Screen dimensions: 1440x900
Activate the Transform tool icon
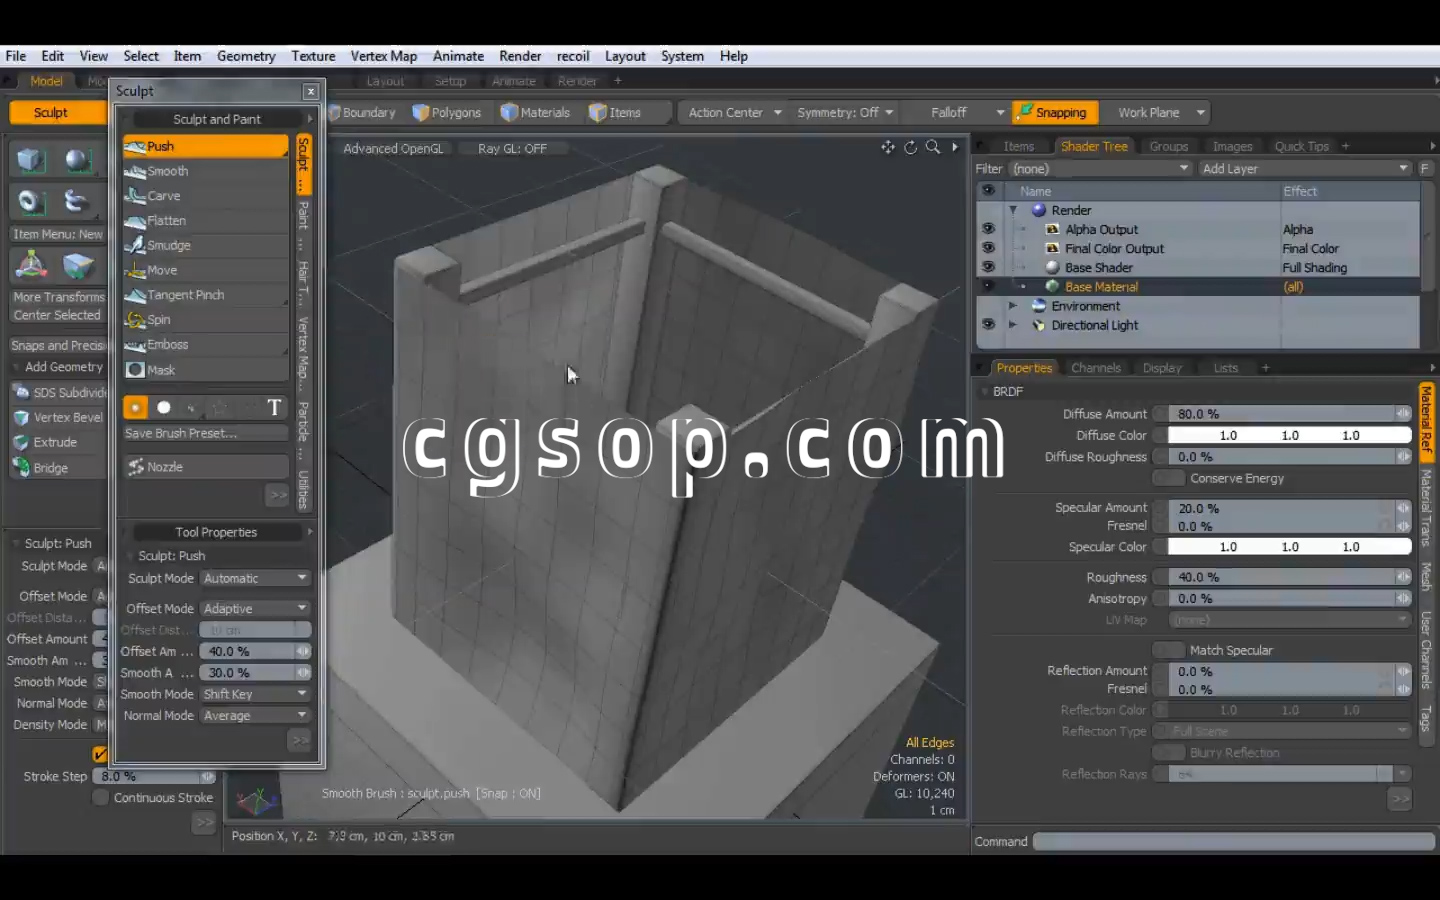(x=30, y=266)
